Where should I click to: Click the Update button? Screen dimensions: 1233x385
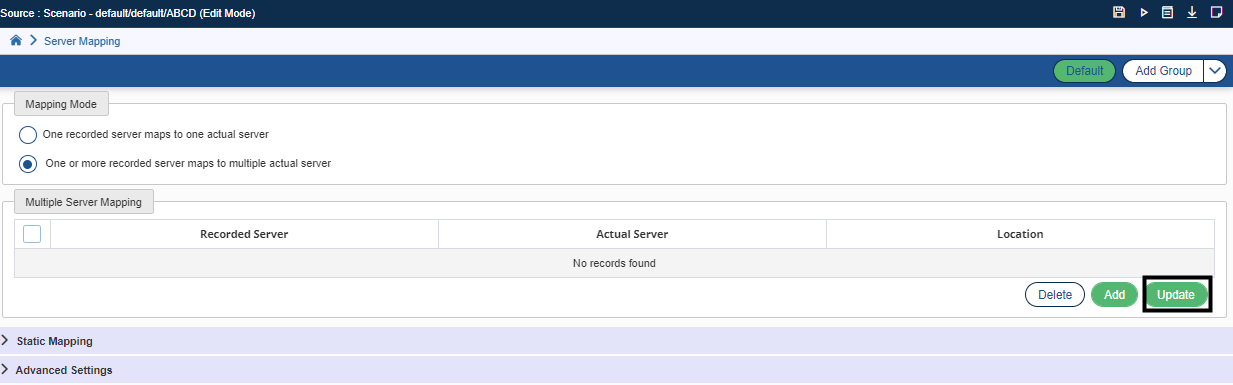click(1176, 295)
